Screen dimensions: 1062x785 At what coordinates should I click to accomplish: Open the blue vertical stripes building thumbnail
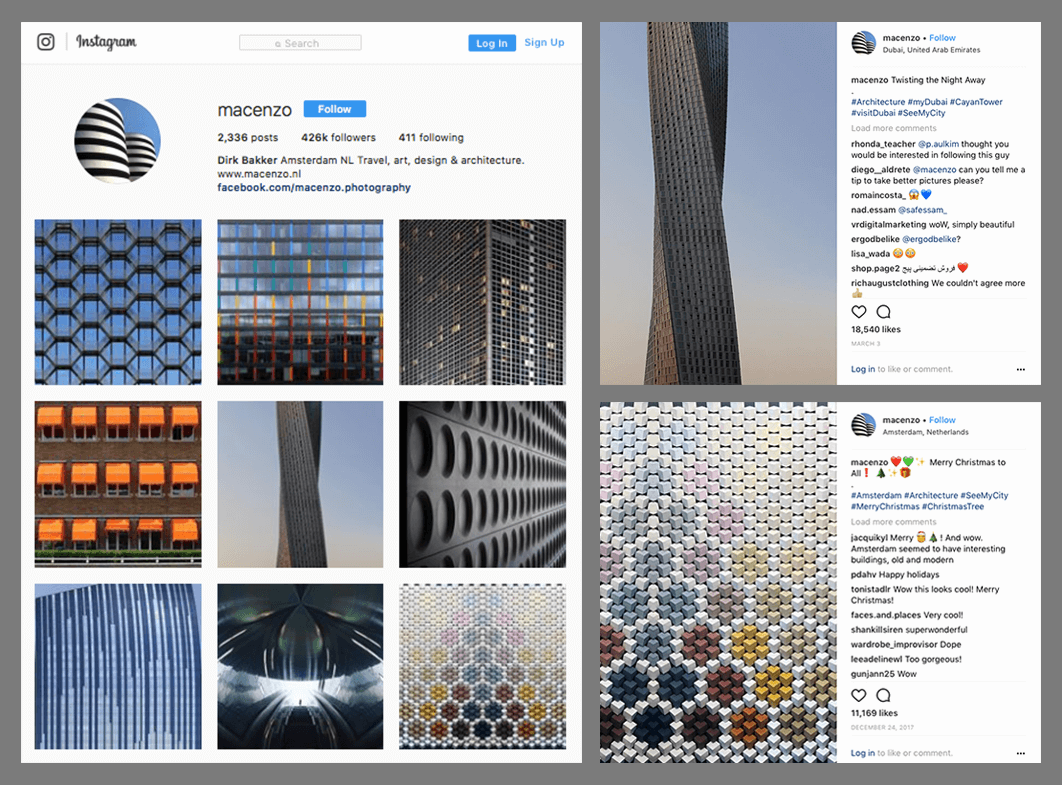click(118, 666)
